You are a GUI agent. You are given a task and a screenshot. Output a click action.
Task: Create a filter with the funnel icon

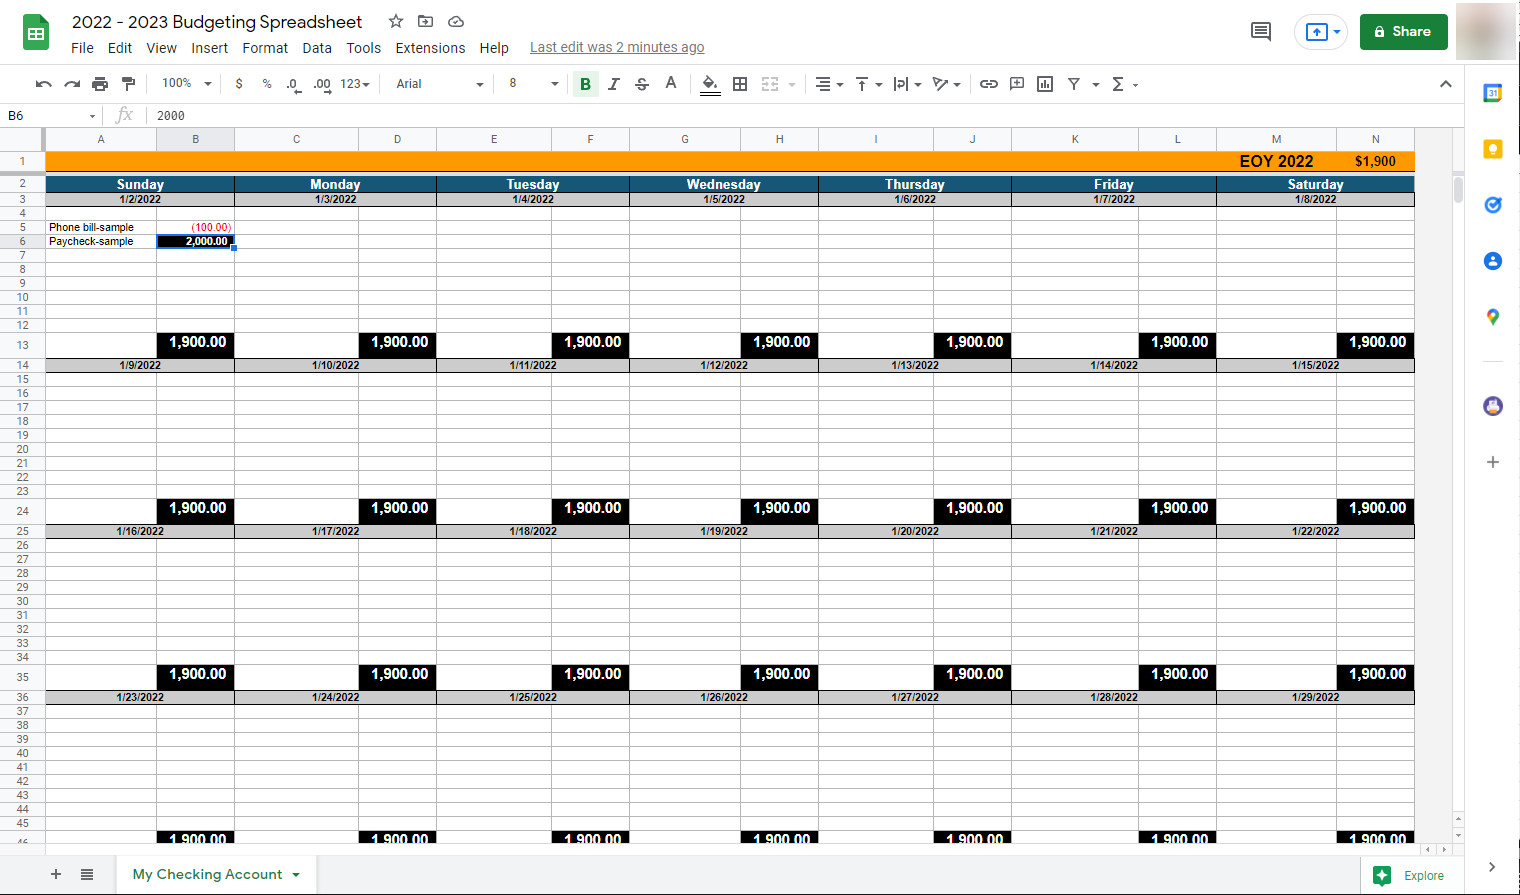click(1074, 84)
